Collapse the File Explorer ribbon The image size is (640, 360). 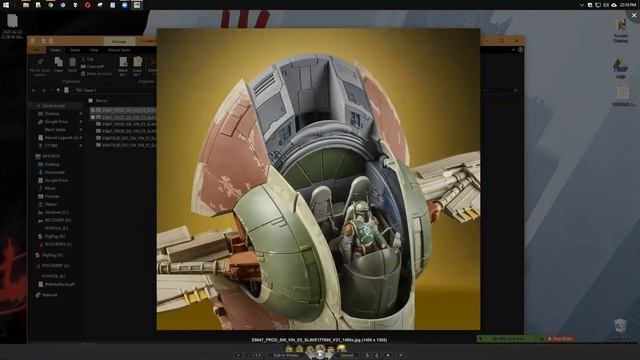(x=513, y=50)
